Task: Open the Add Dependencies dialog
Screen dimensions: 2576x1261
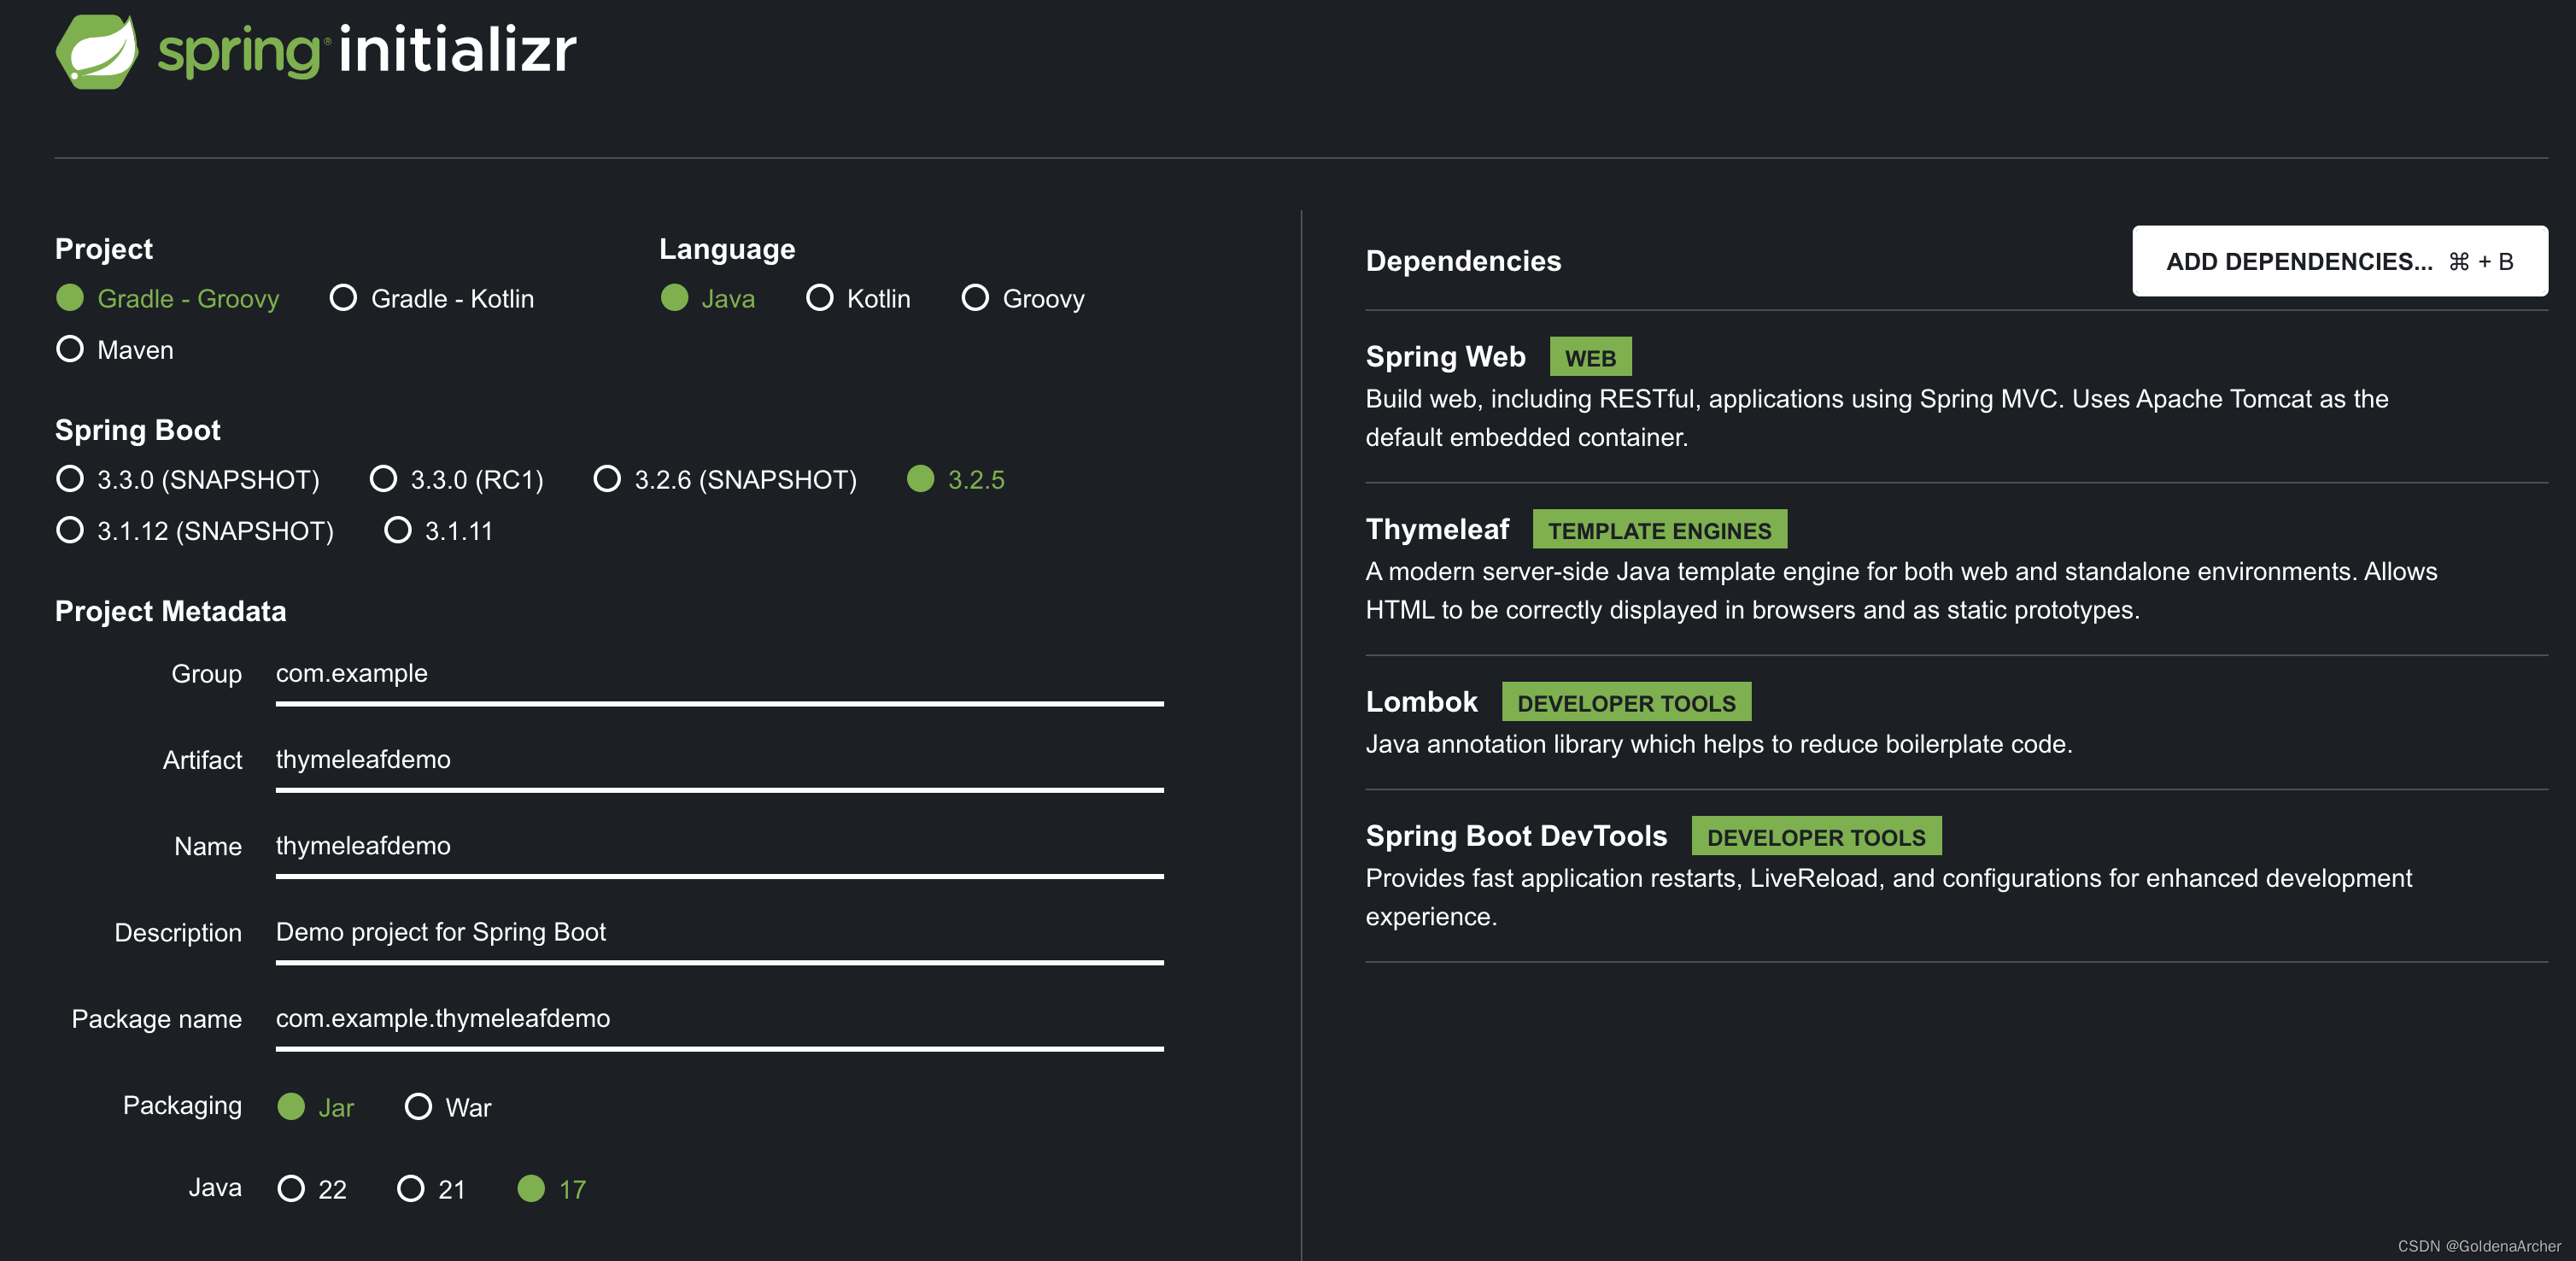Action: point(2340,261)
